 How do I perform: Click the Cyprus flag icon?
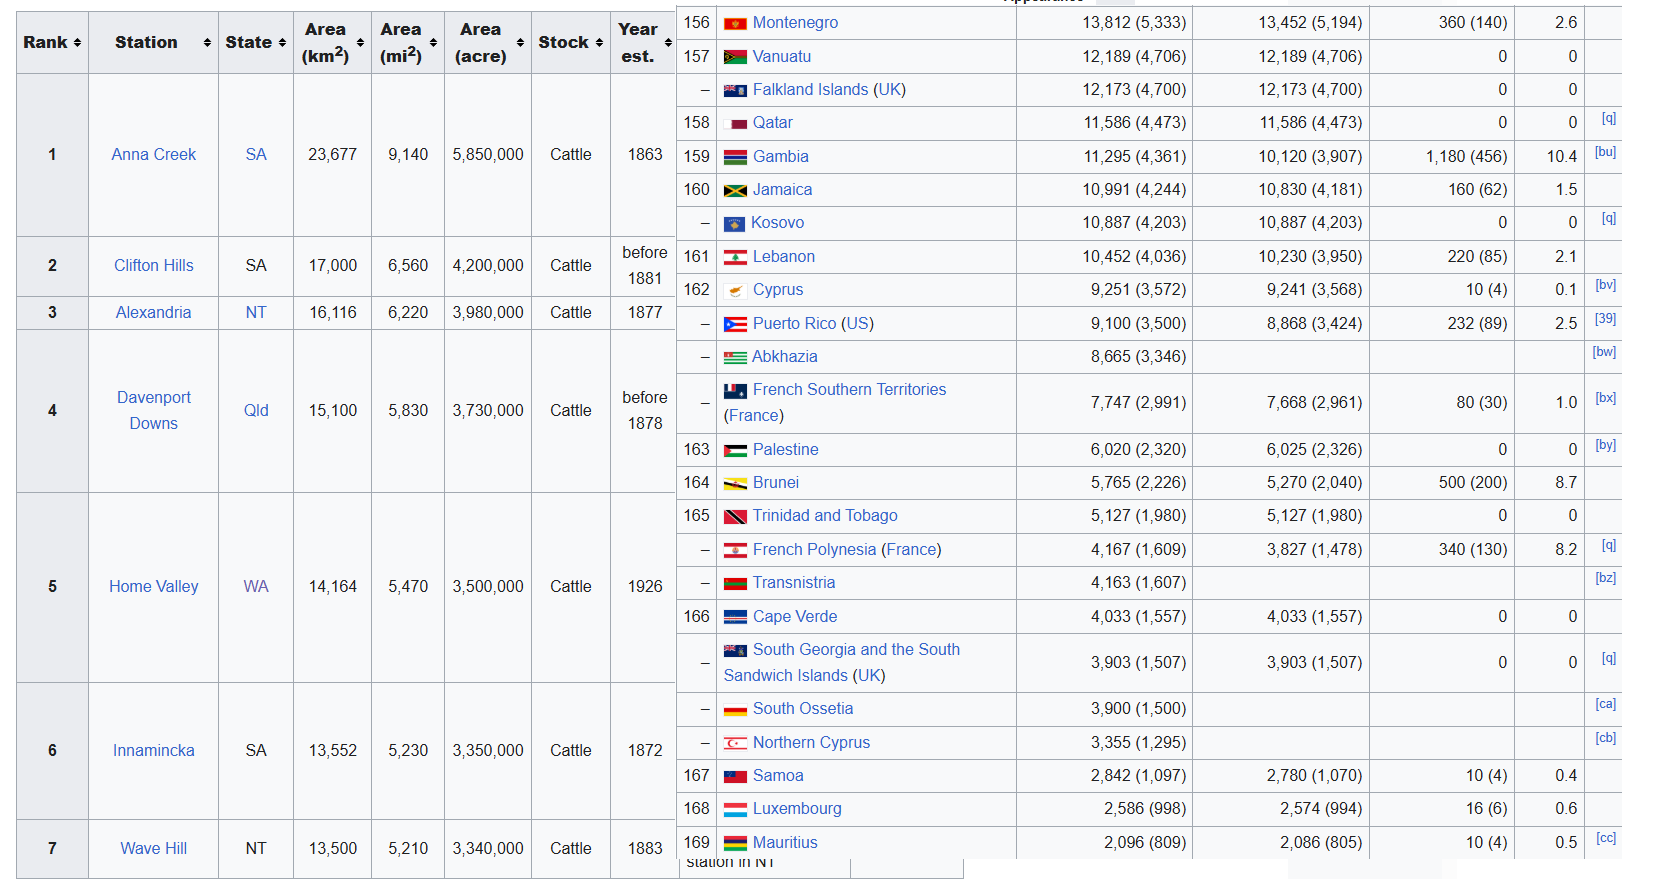pyautogui.click(x=735, y=290)
